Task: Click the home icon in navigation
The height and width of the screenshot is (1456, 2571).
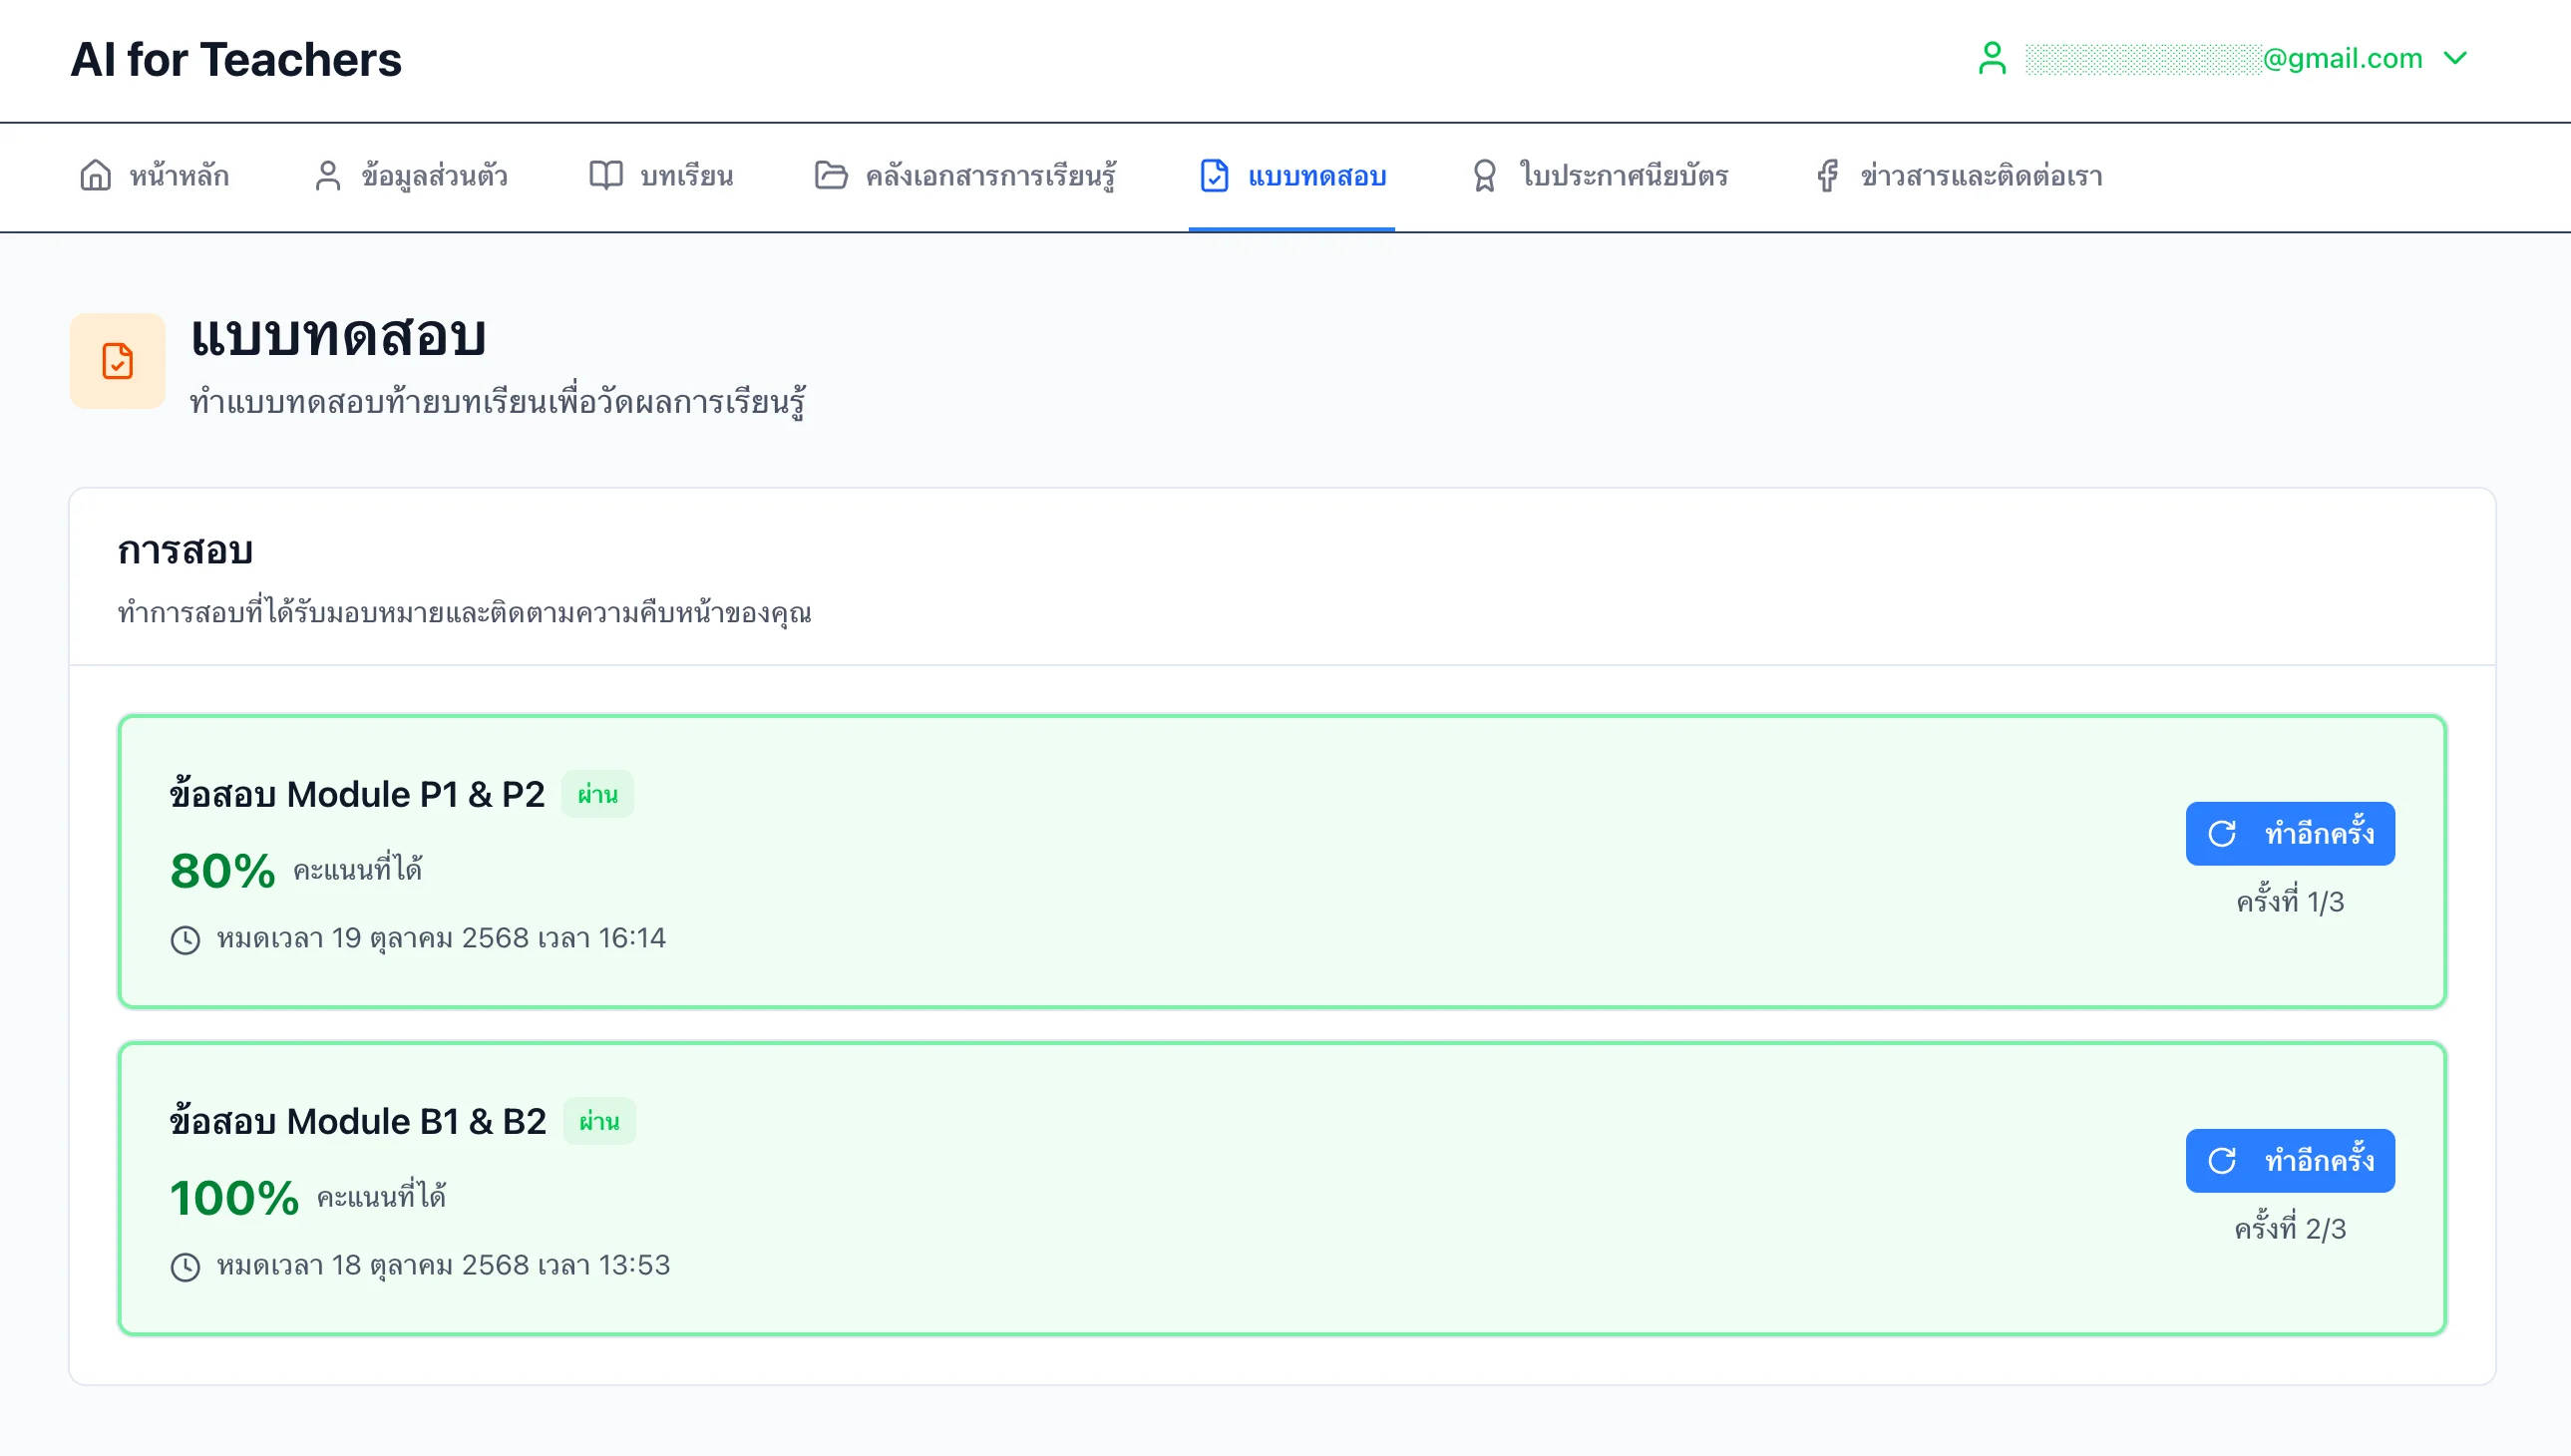Action: 95,175
